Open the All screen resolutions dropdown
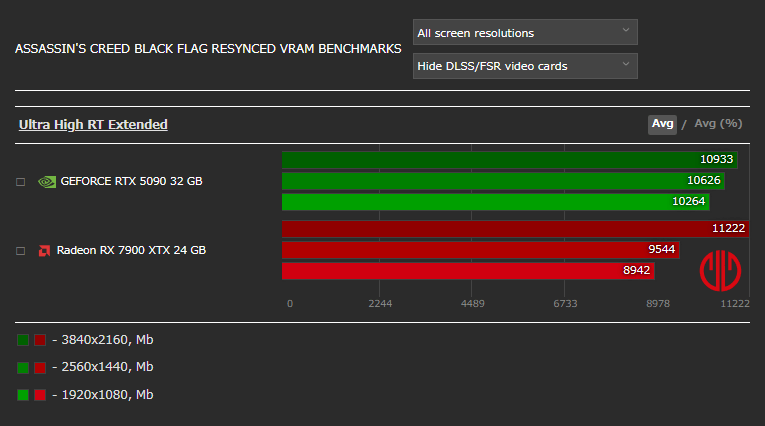This screenshot has width=765, height=426. tap(525, 32)
